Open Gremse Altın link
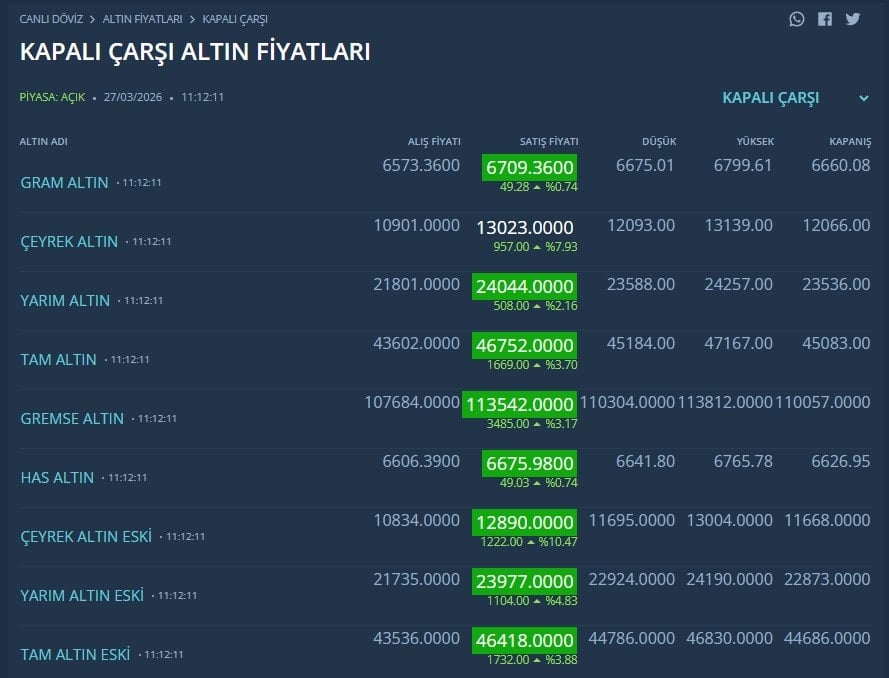Screen dimensions: 889x678 pos(72,419)
